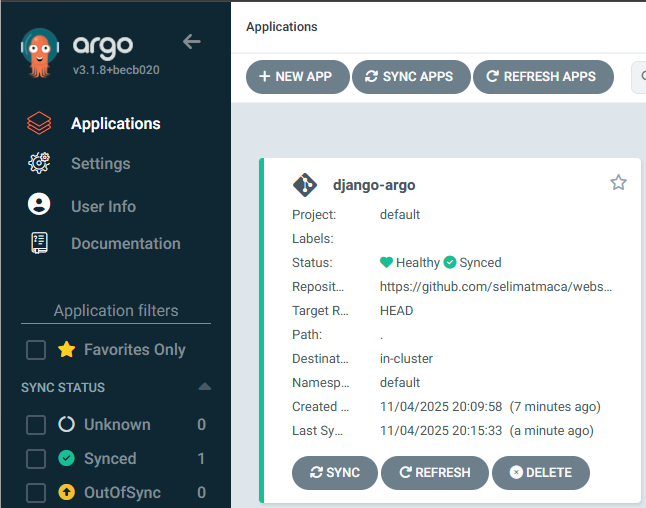
Task: Toggle the OutOfSync filter checkbox
Action: tap(36, 493)
